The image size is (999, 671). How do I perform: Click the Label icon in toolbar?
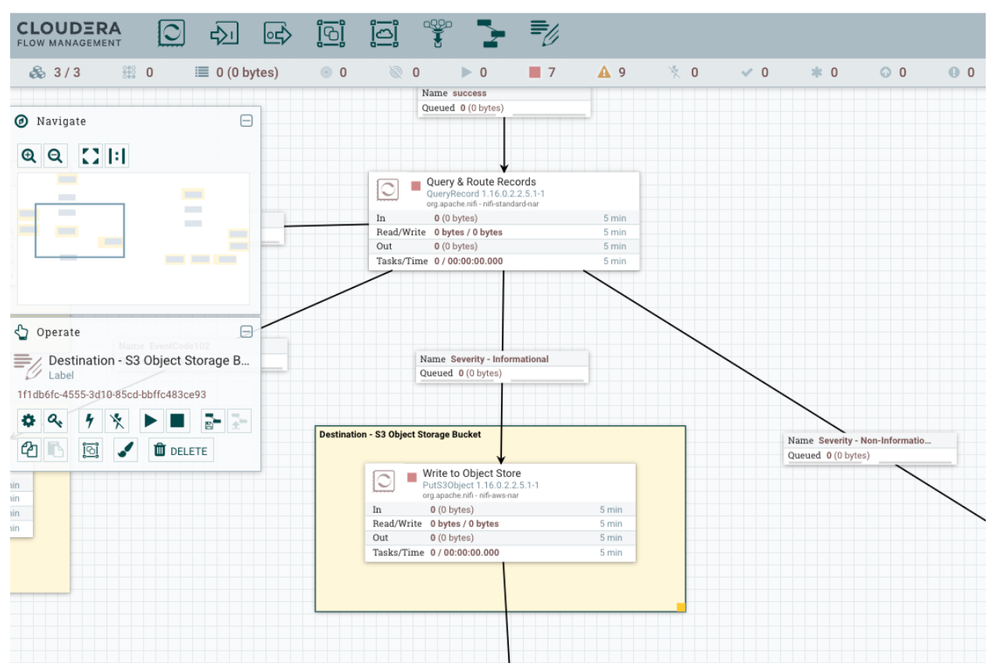pos(544,34)
